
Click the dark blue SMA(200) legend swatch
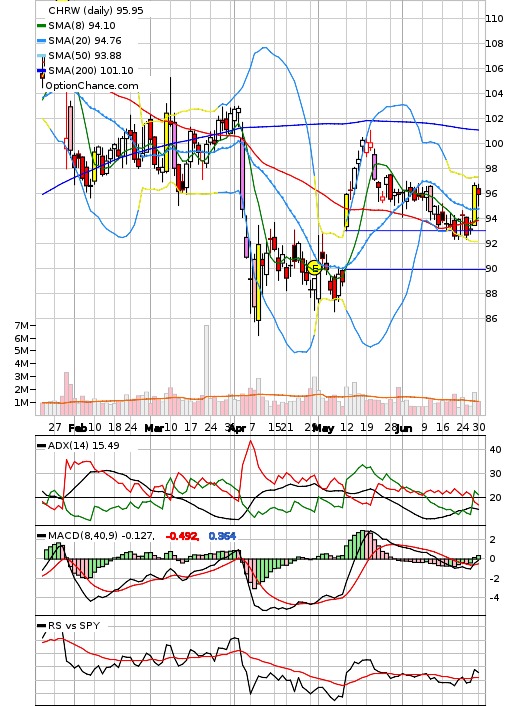(41, 71)
